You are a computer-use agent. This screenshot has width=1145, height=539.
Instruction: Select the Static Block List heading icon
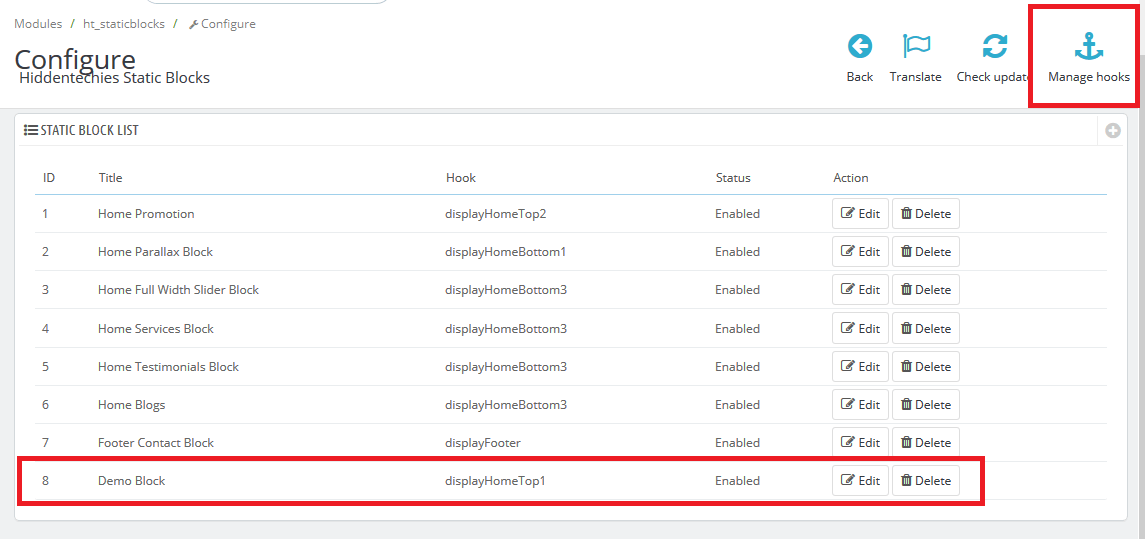pos(31,131)
